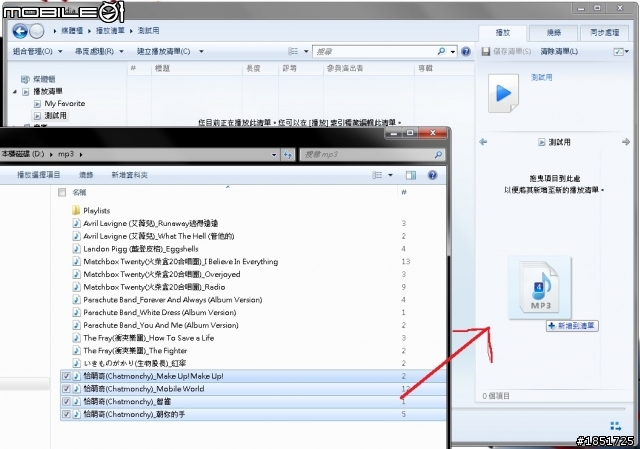
Task: Open Media Player view options dropdown arrow
Action: (x=306, y=51)
